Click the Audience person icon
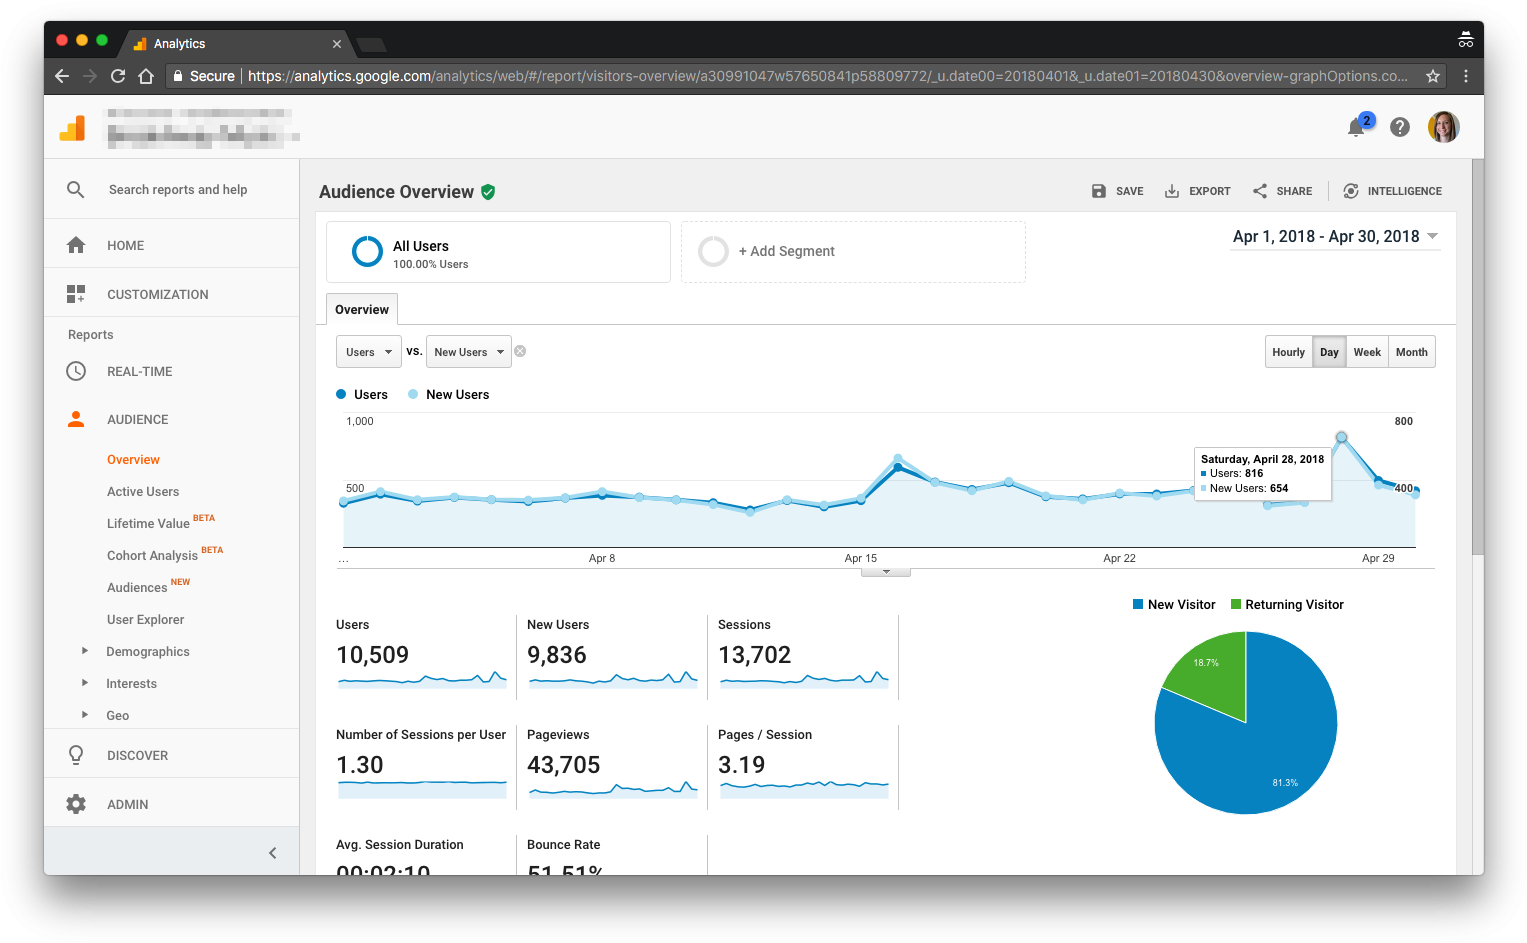Image resolution: width=1527 pixels, height=943 pixels. (x=76, y=419)
